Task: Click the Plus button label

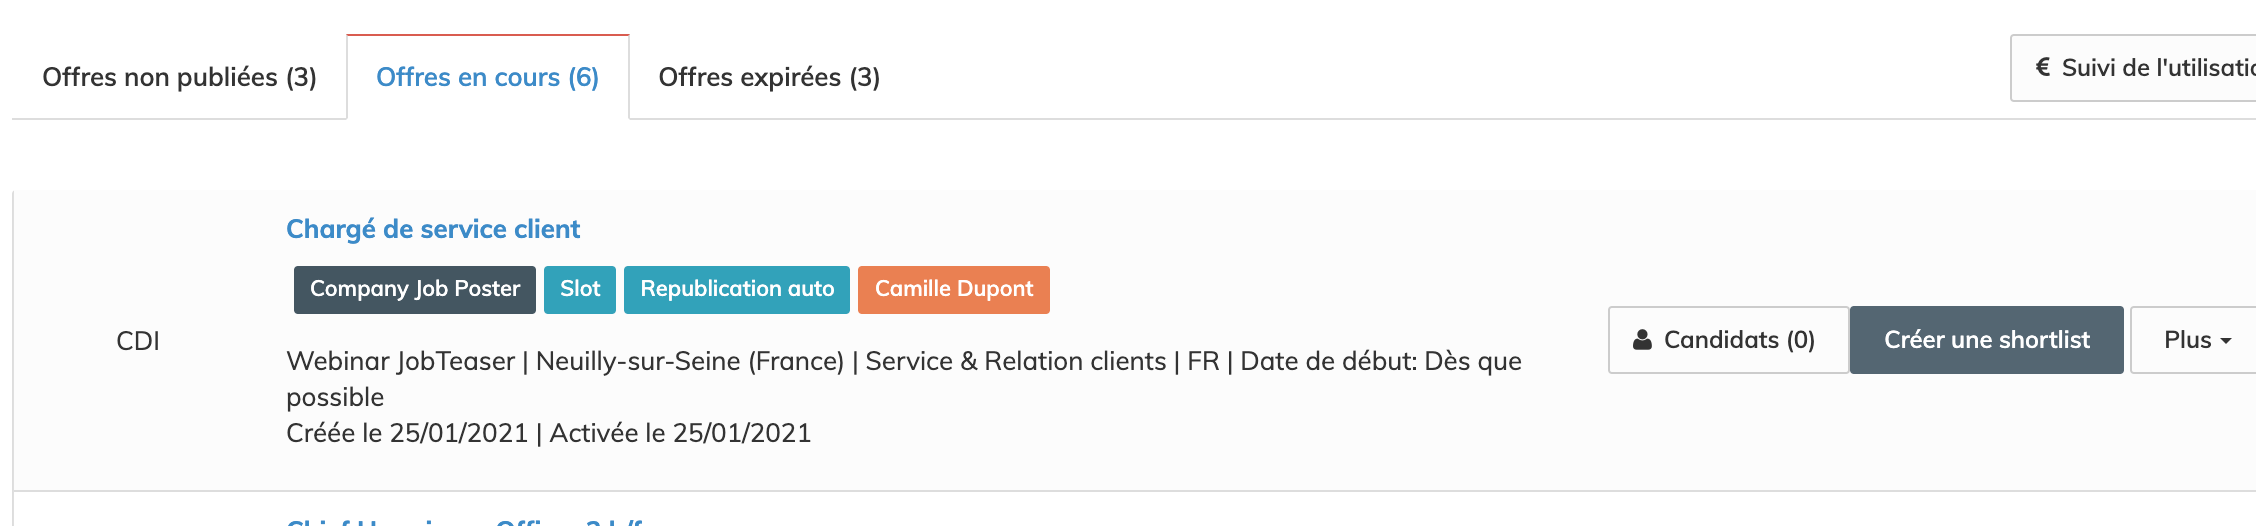Action: pos(2187,340)
